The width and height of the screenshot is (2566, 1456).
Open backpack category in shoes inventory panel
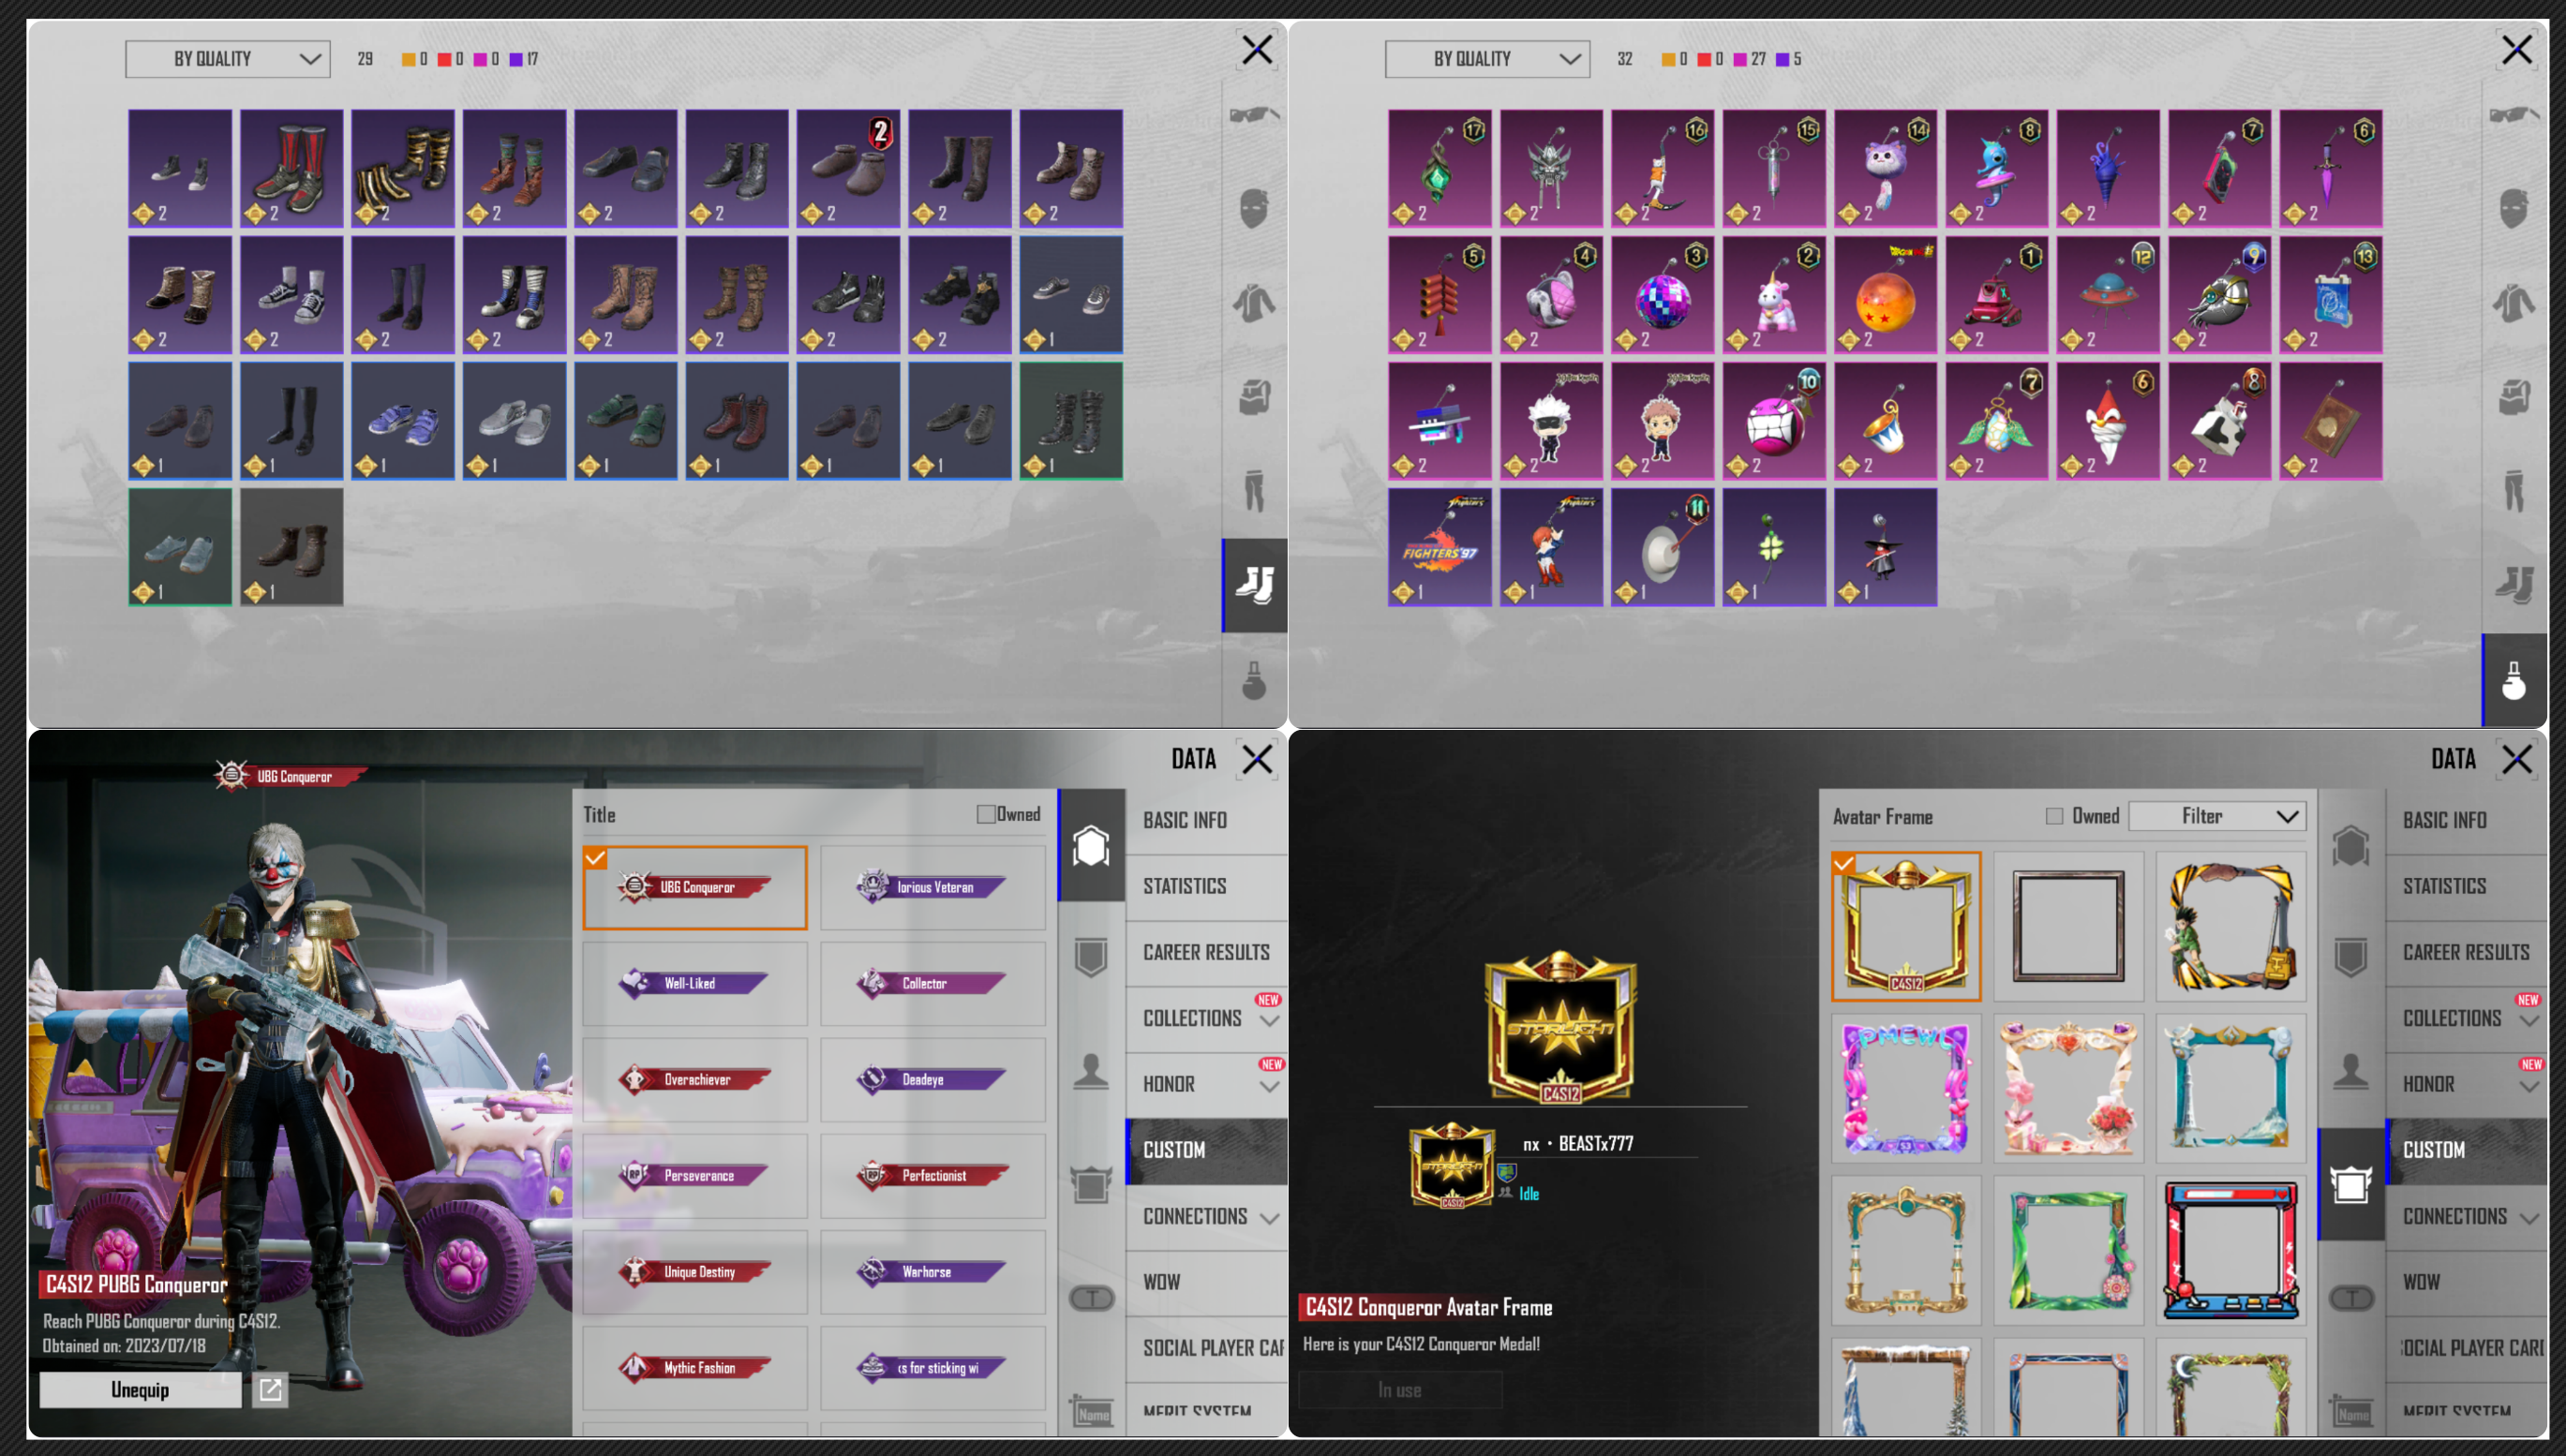pos(1254,397)
